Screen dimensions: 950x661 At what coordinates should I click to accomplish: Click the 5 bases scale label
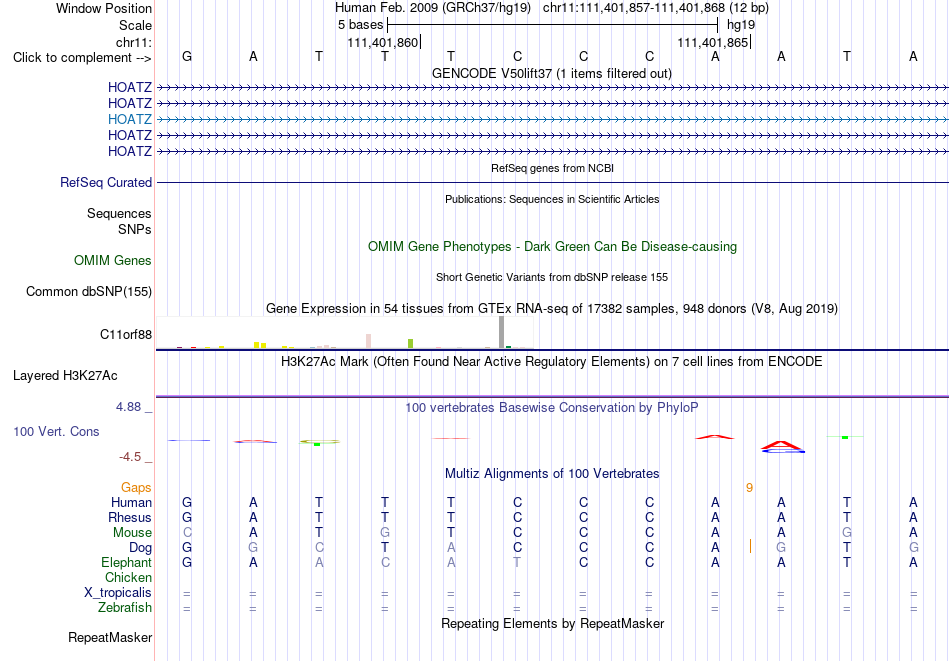tap(360, 25)
